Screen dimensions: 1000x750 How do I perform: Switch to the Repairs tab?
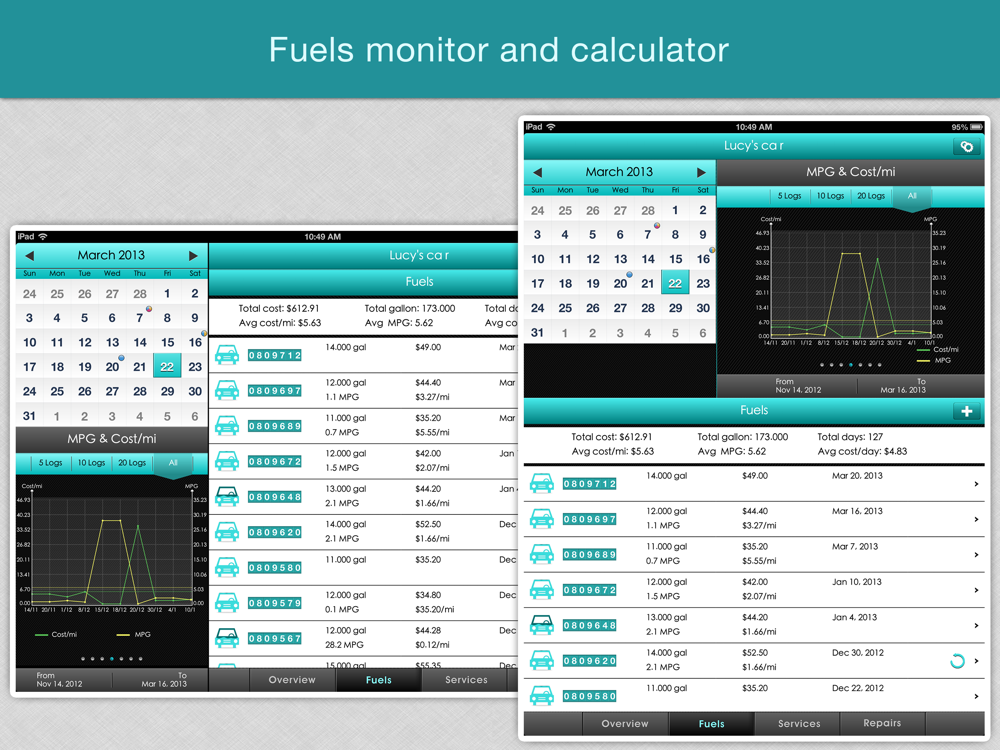[881, 723]
